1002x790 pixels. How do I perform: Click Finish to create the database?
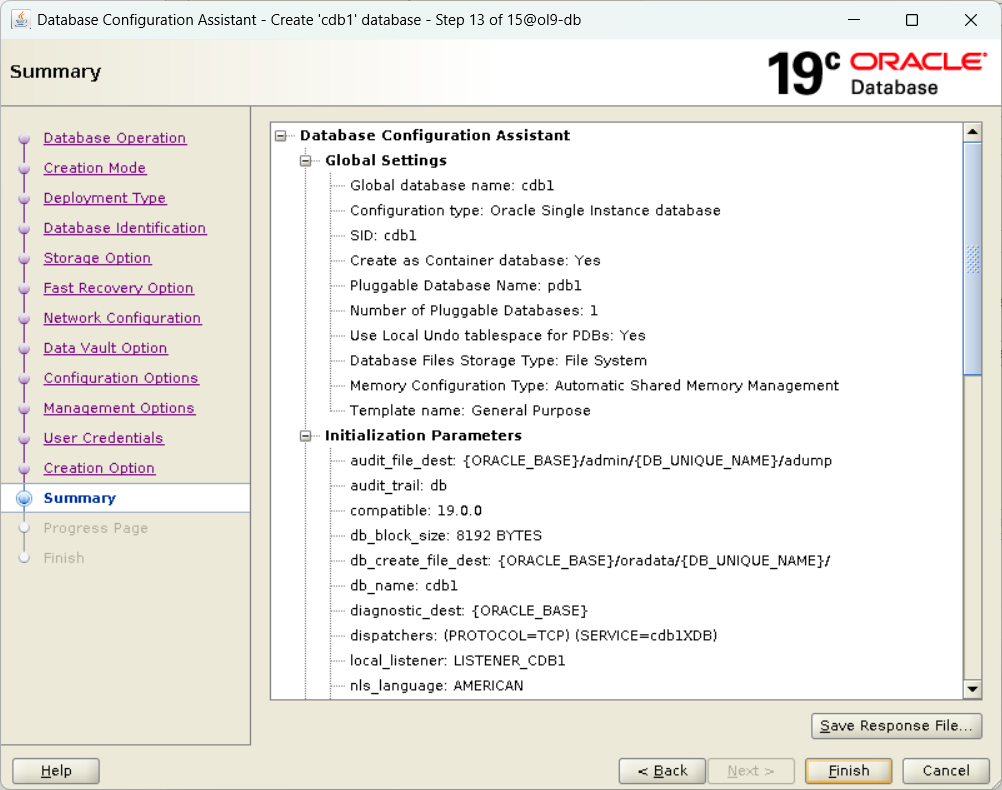849,771
